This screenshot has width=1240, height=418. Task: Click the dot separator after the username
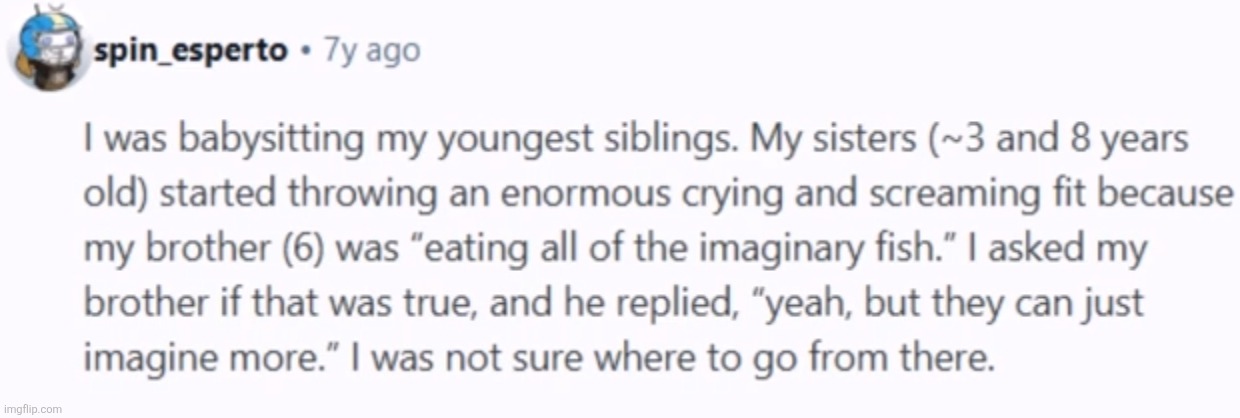(305, 52)
